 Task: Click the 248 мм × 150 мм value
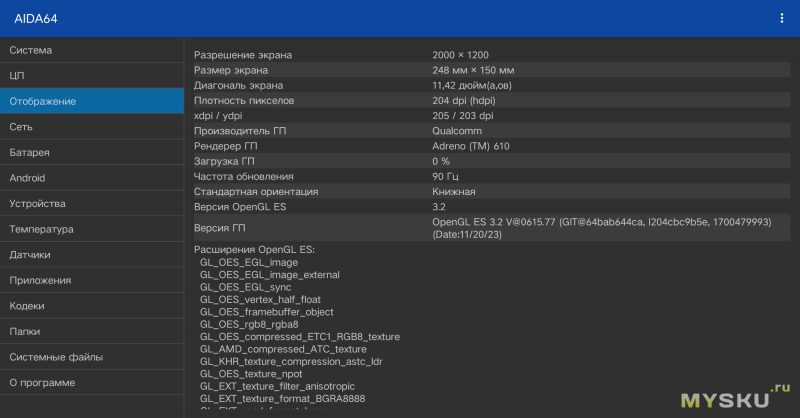point(473,70)
